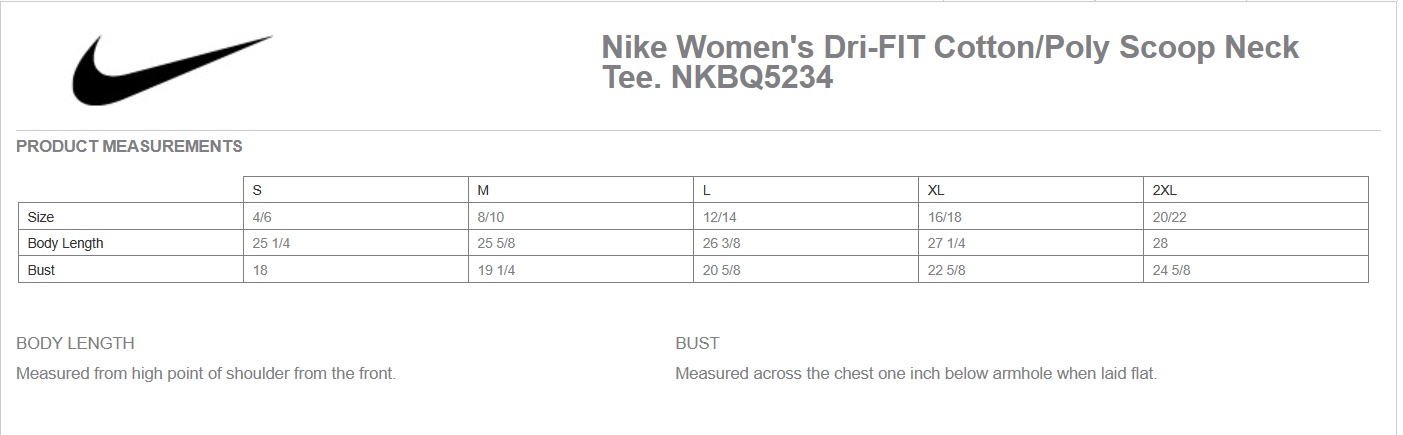Click the 20/22 size cell
The image size is (1403, 435).
(x=1169, y=217)
